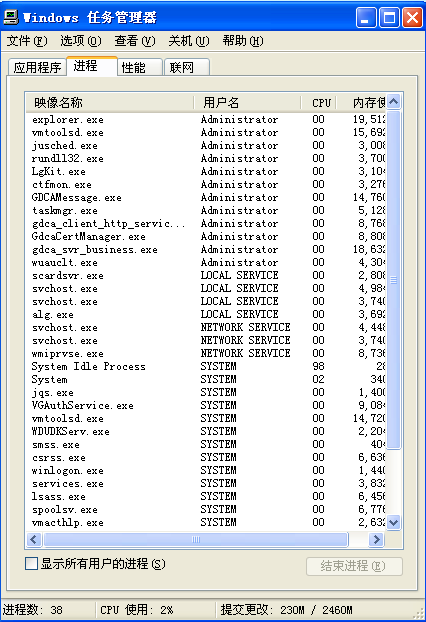Click the horizontal scrollbar left arrow
This screenshot has height=622, width=426.
[x=34, y=539]
